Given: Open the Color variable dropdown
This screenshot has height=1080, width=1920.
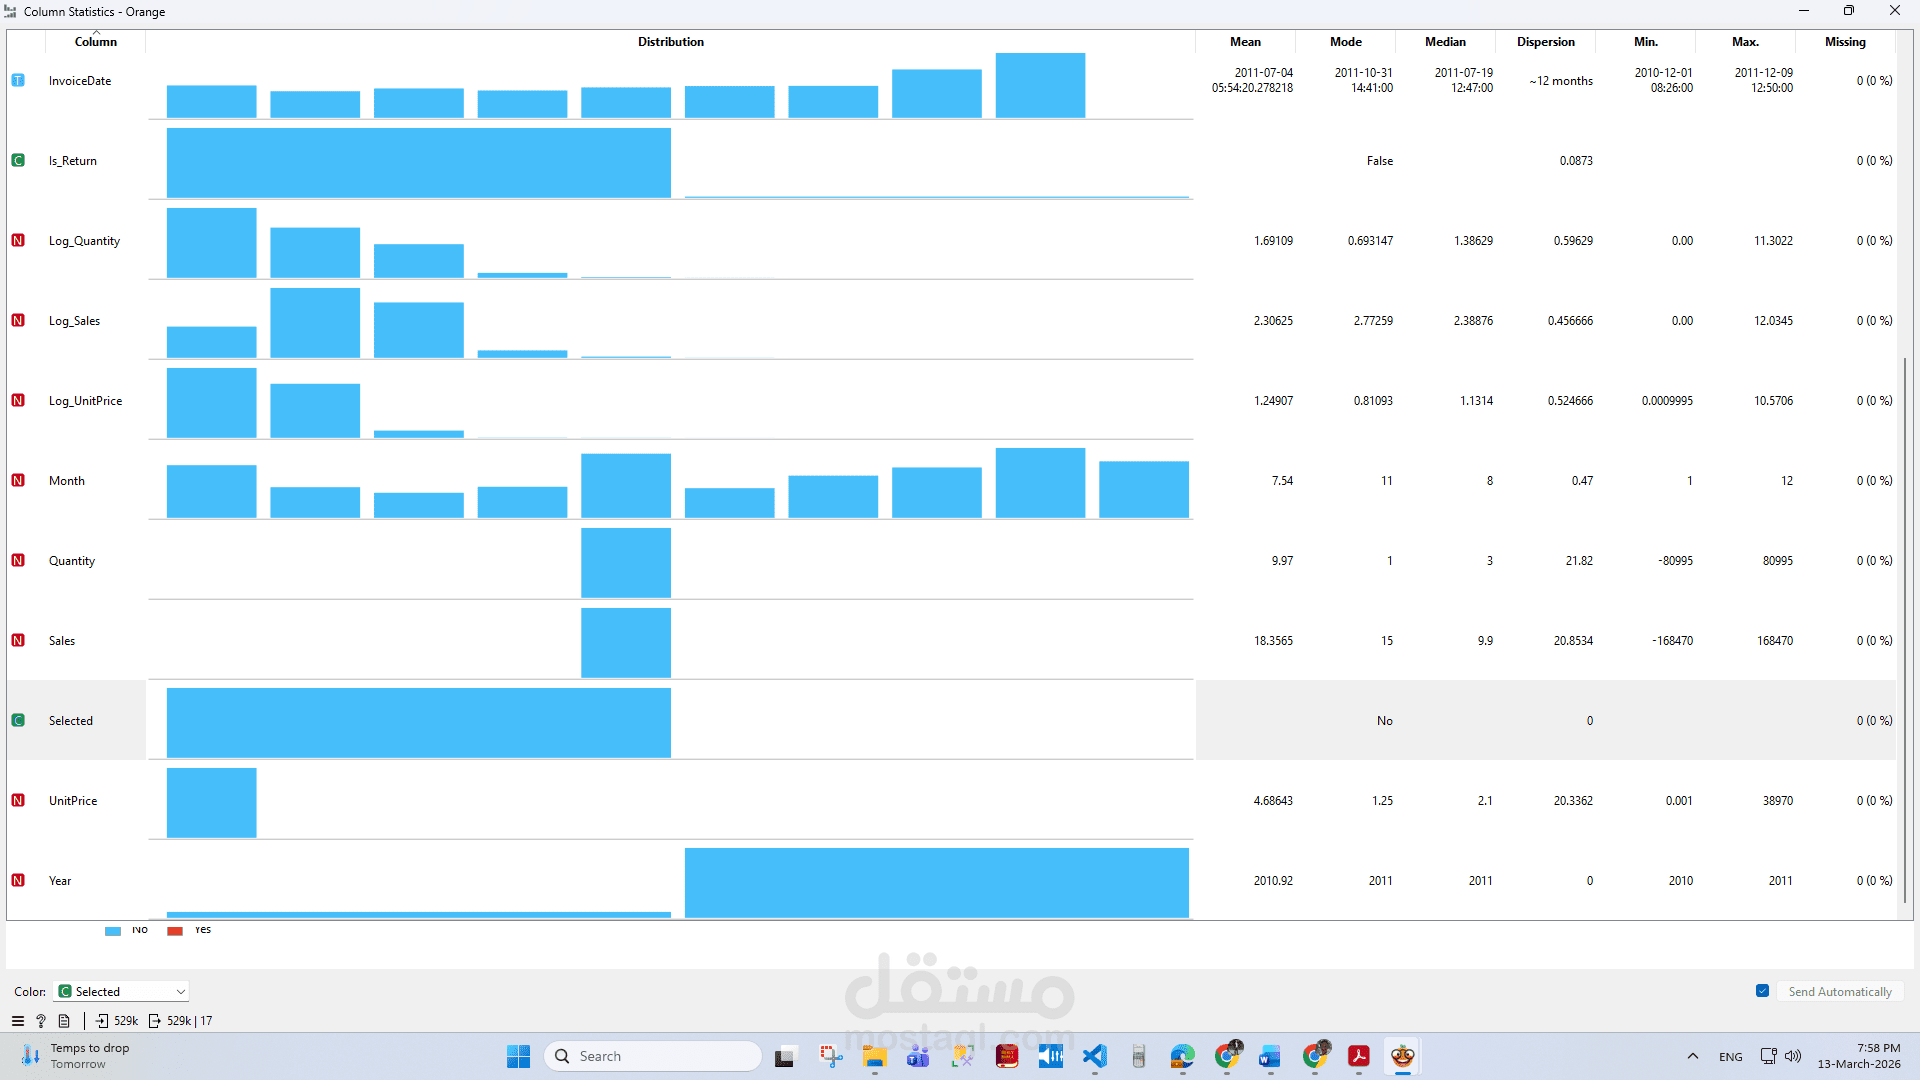Looking at the screenshot, I should coord(122,991).
